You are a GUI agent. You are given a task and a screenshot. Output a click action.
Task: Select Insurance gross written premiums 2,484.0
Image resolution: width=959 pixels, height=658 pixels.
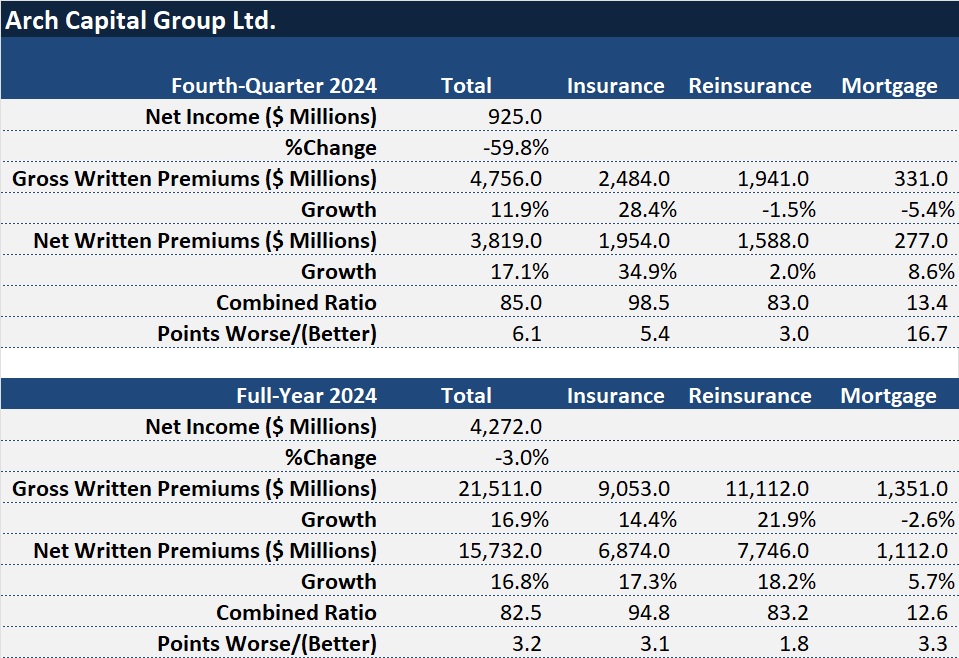point(634,179)
